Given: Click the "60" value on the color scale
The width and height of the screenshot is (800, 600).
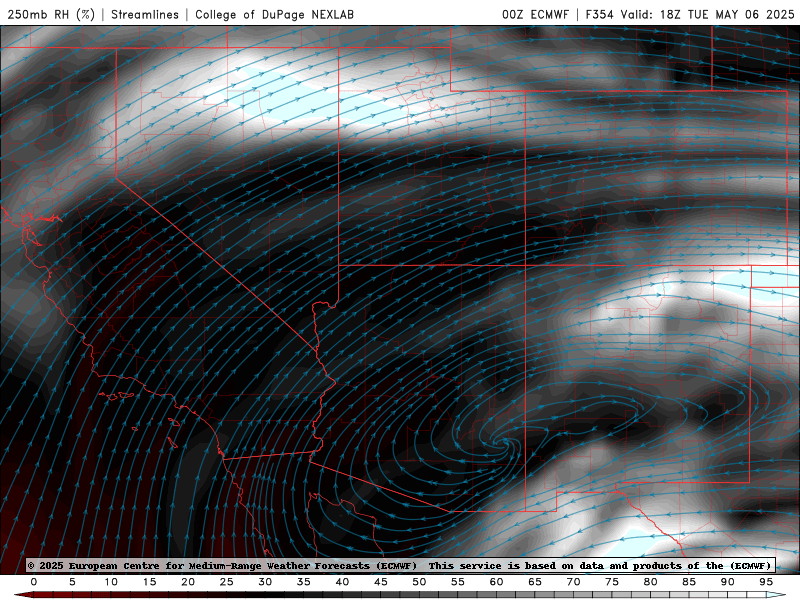Looking at the screenshot, I should click(496, 582).
